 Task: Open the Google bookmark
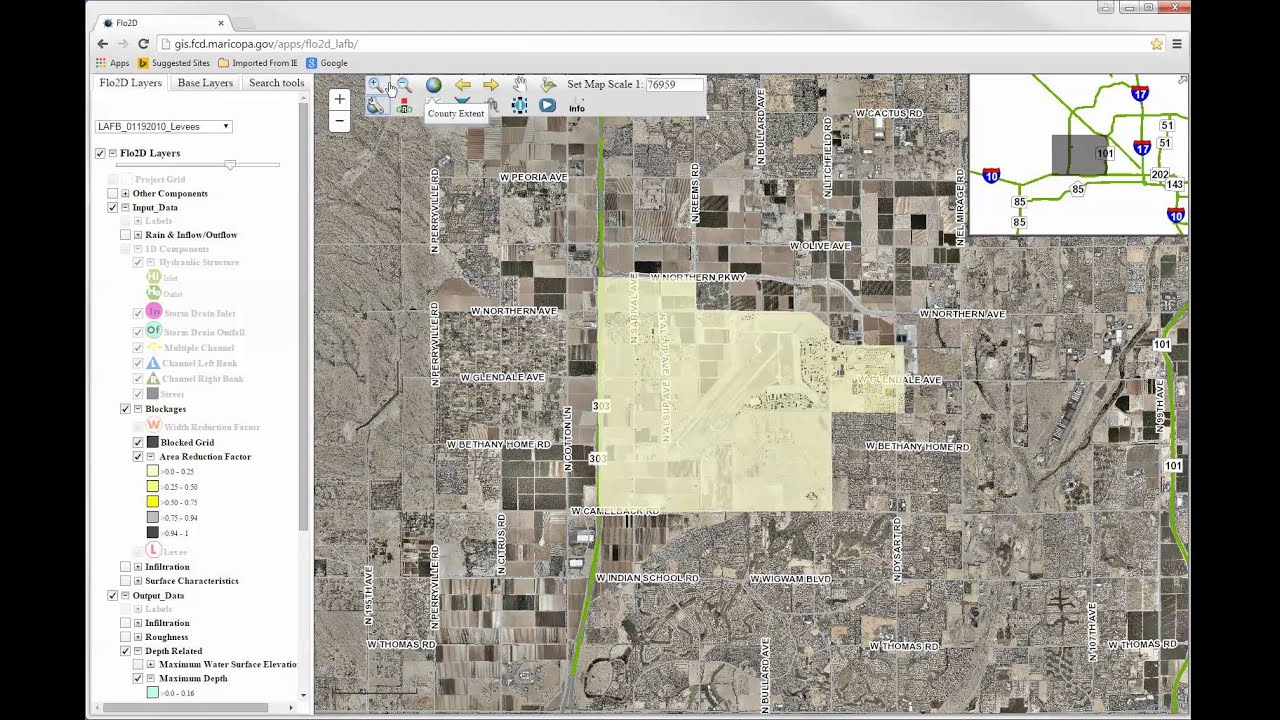point(327,63)
